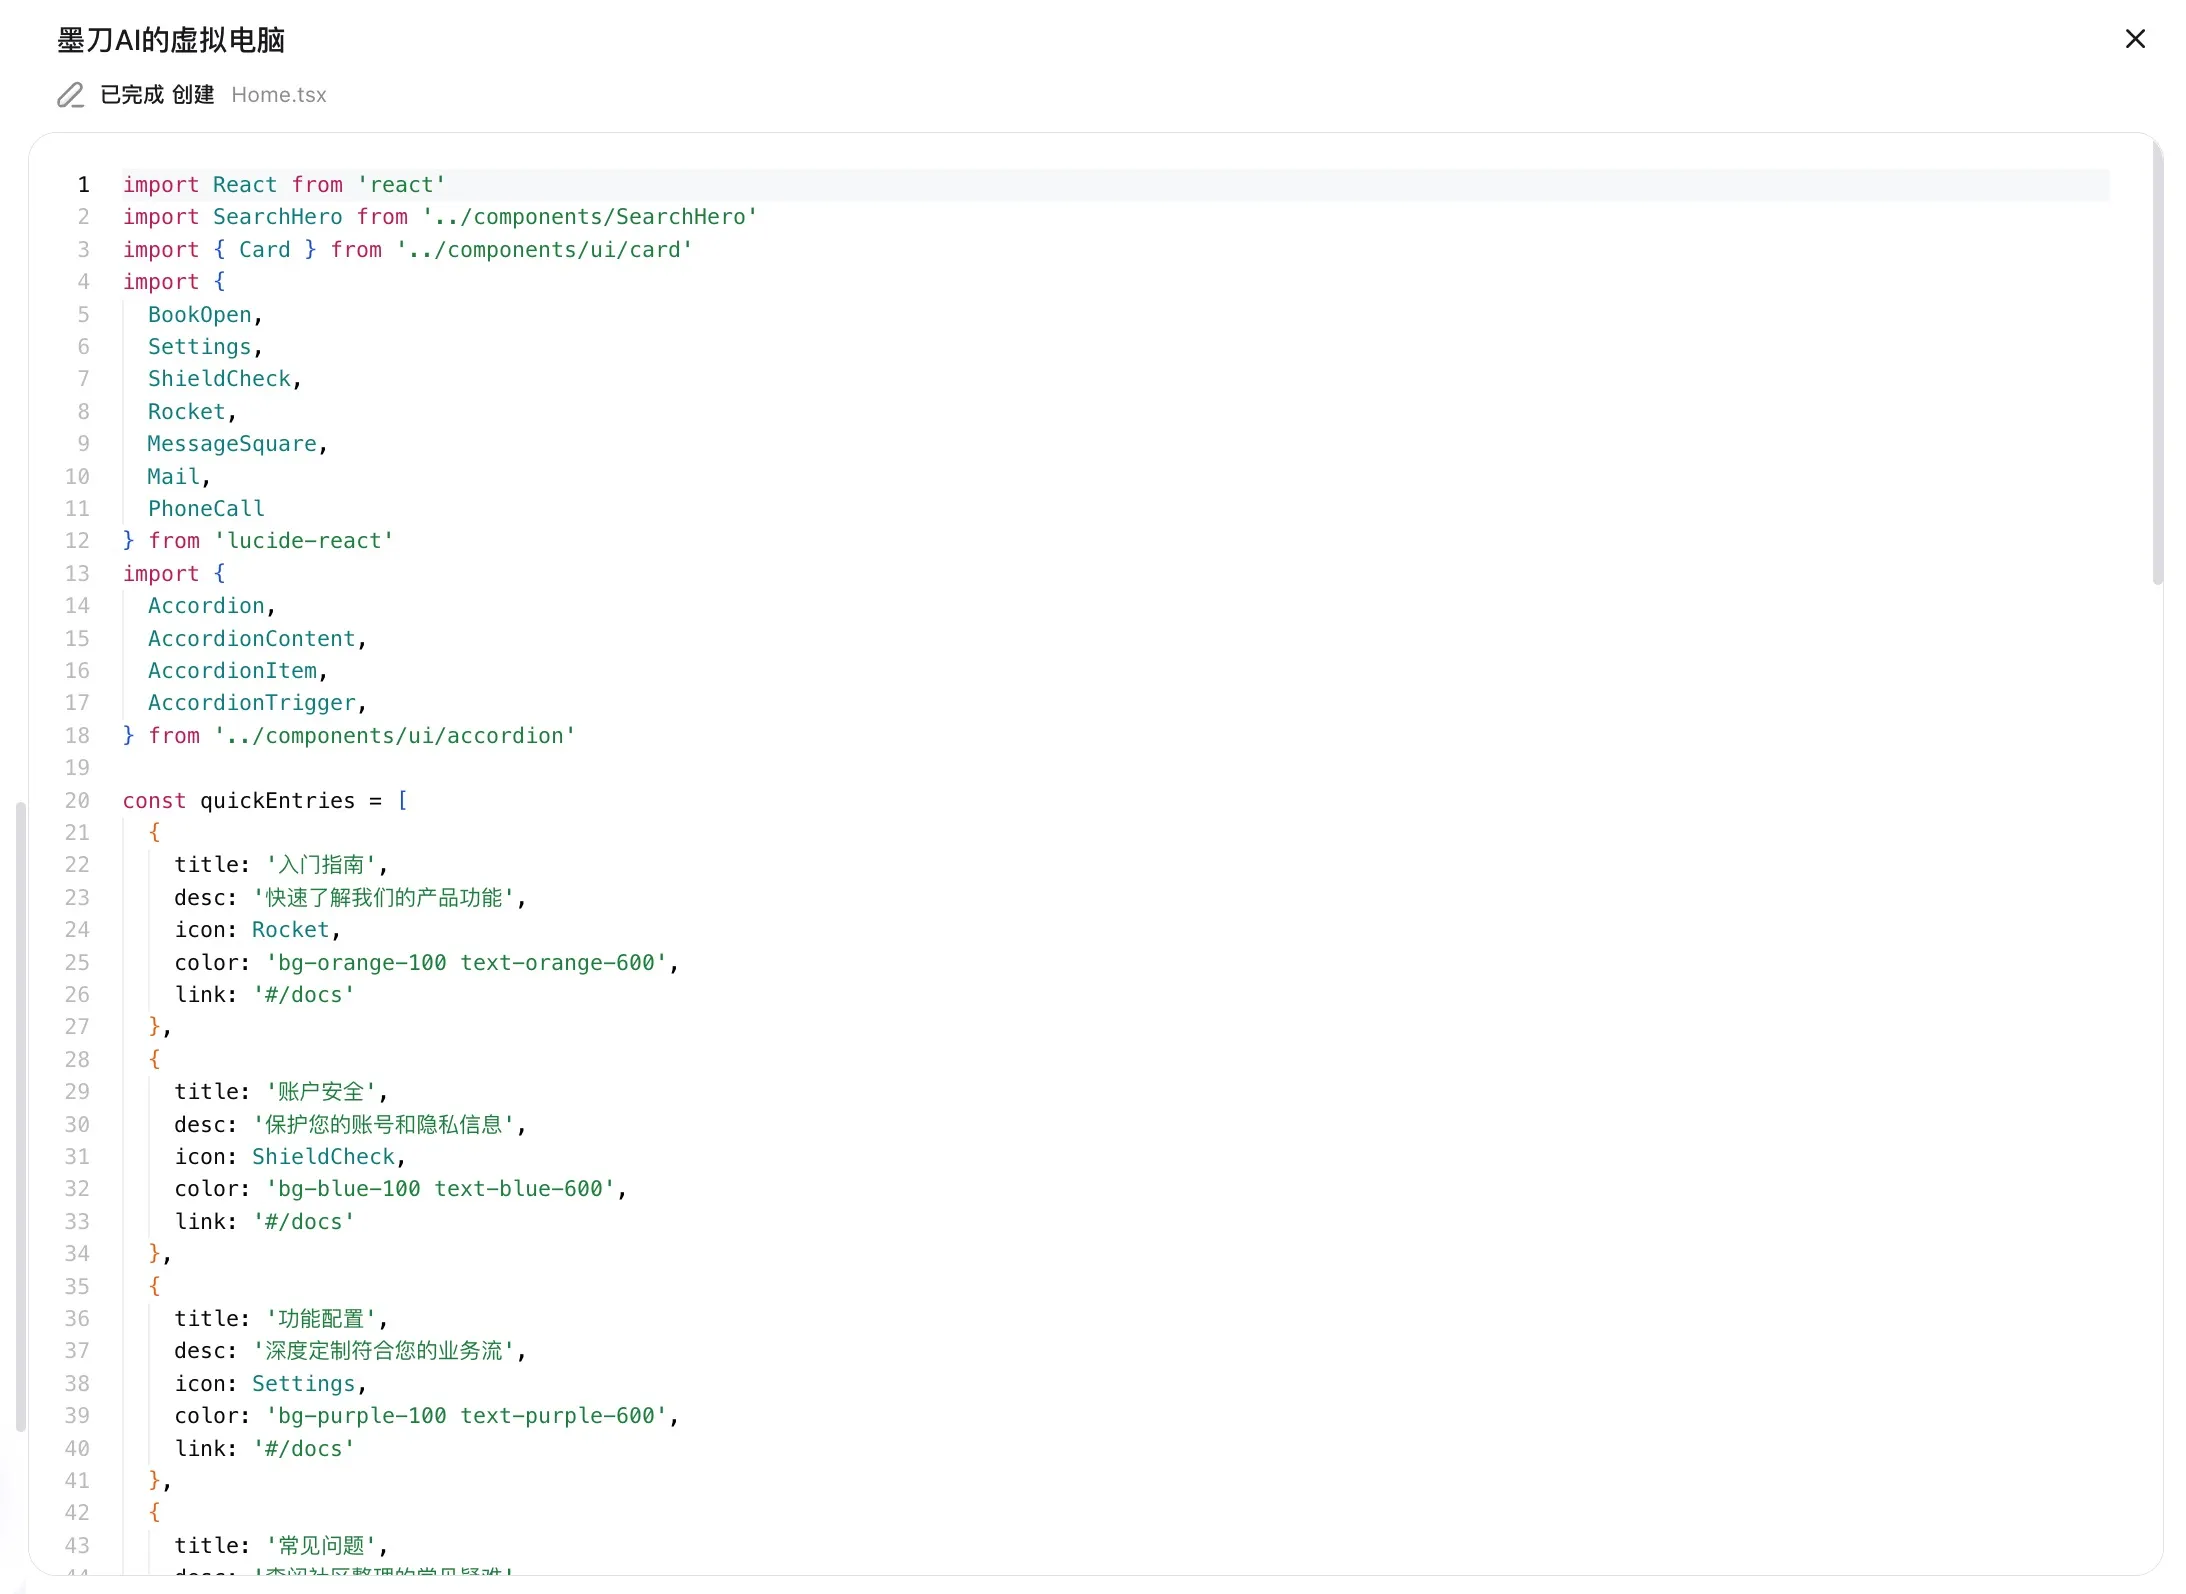Select the 已完成 创建 status label
The width and height of the screenshot is (2186, 1594).
[157, 95]
